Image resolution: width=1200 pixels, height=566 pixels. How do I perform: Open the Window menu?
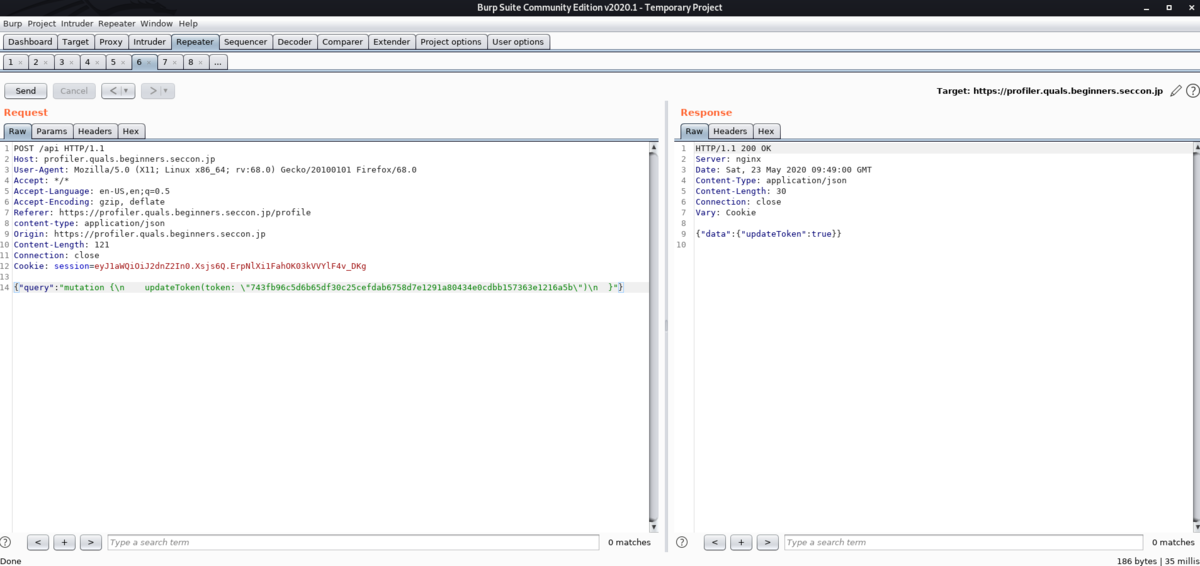click(156, 23)
